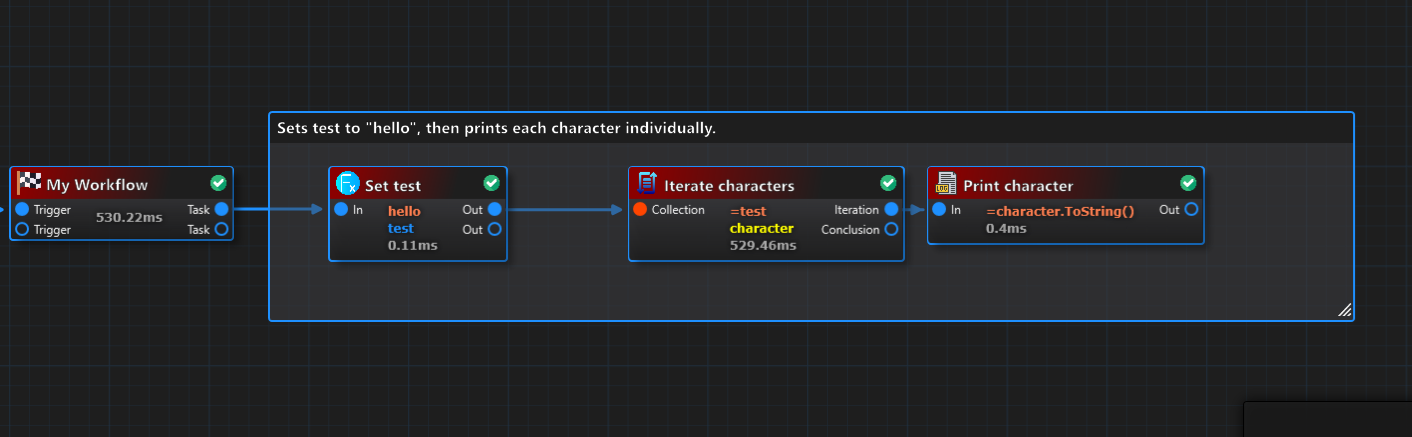
Task: Select the Iterate characters node title
Action: coord(729,185)
